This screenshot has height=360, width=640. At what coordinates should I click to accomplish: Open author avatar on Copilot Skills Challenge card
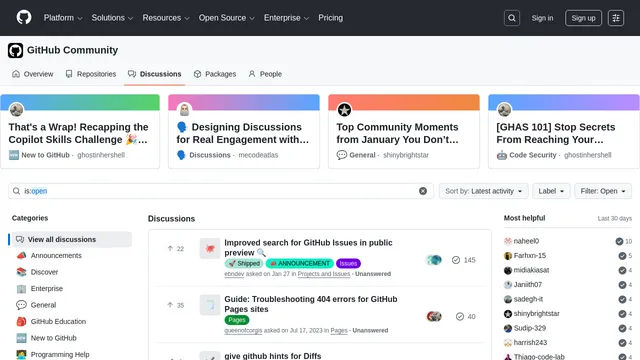point(16,109)
